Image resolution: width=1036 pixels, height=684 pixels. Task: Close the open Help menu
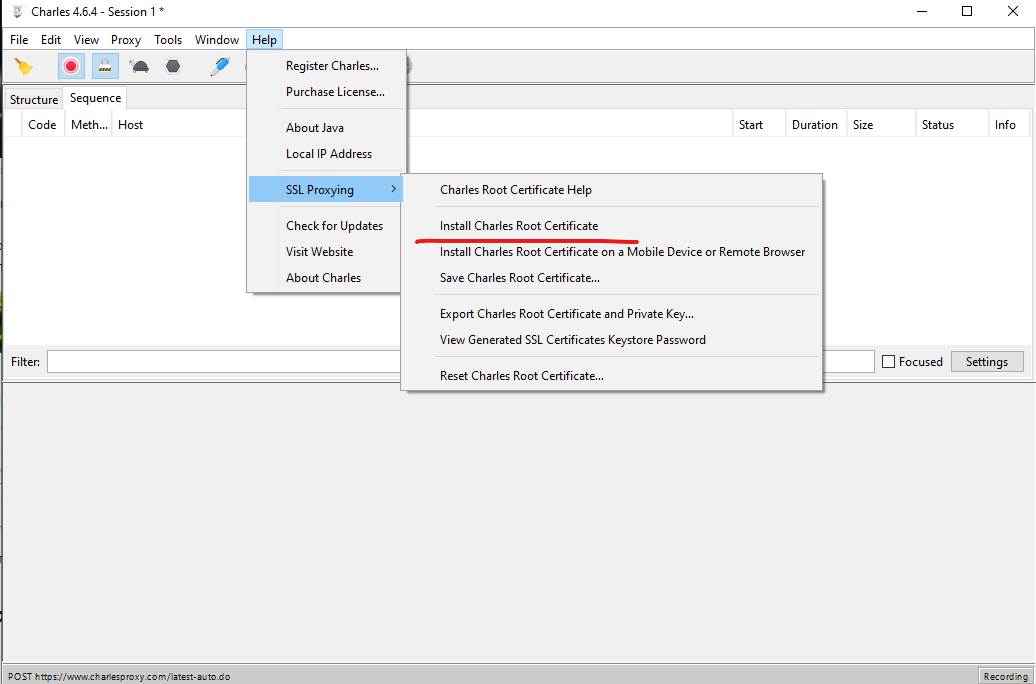pos(264,40)
